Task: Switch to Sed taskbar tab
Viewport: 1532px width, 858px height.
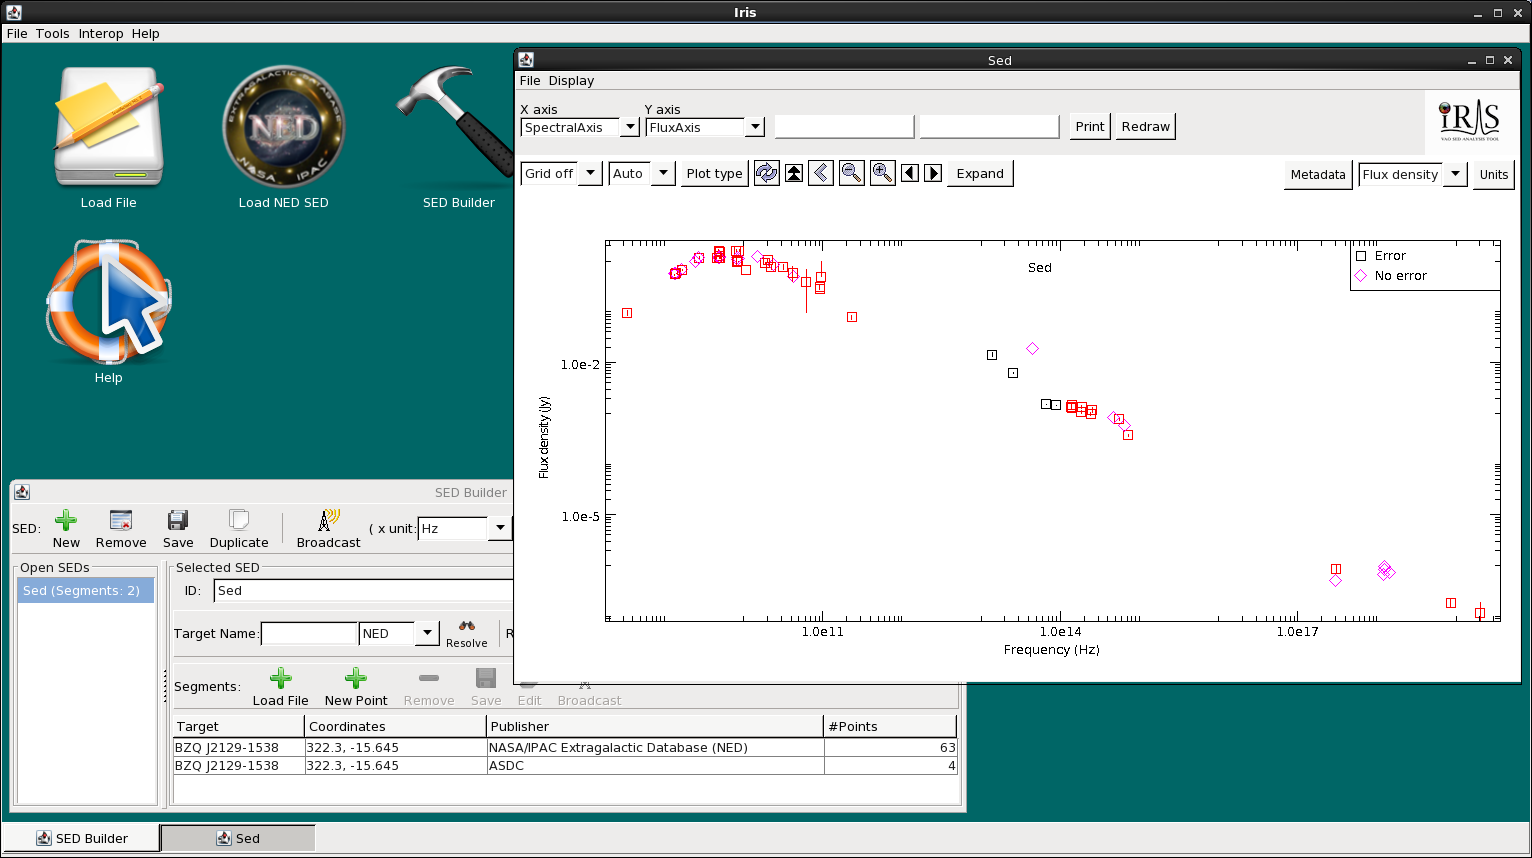Action: pos(238,838)
